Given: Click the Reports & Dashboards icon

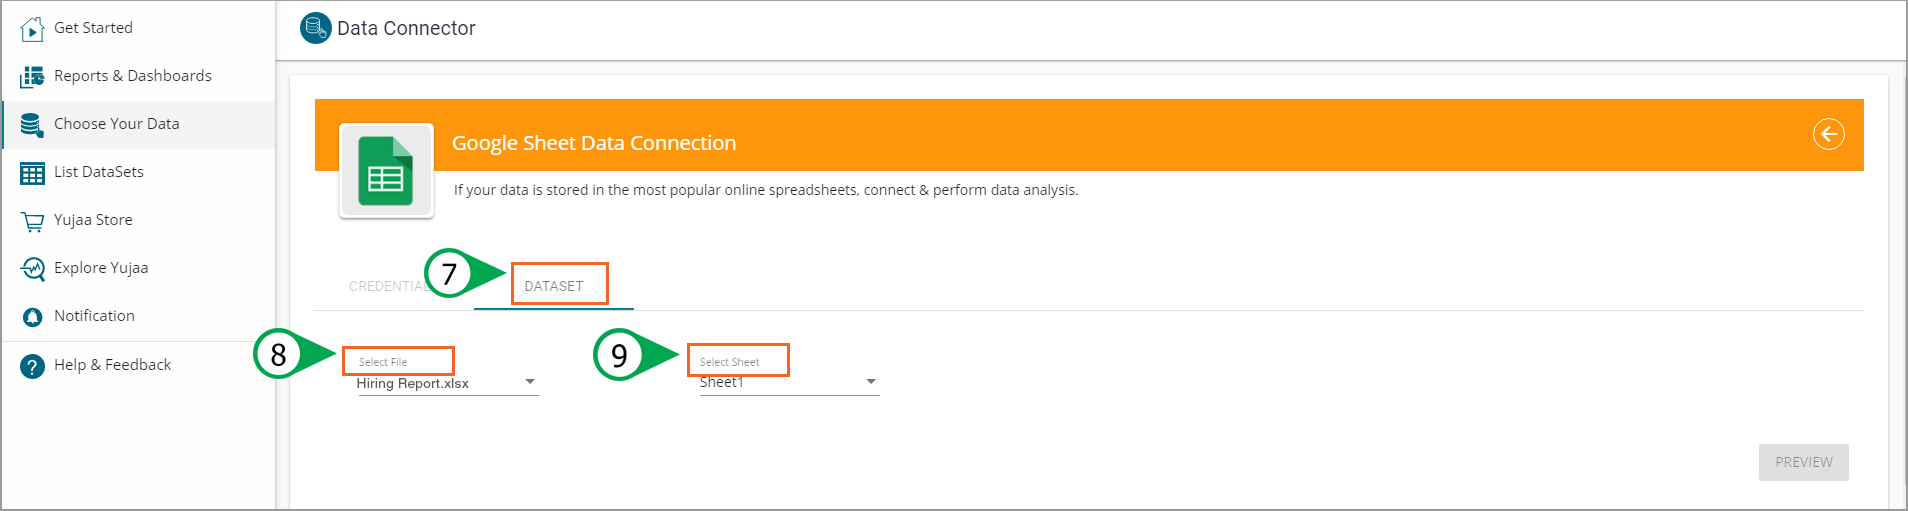Looking at the screenshot, I should [32, 77].
